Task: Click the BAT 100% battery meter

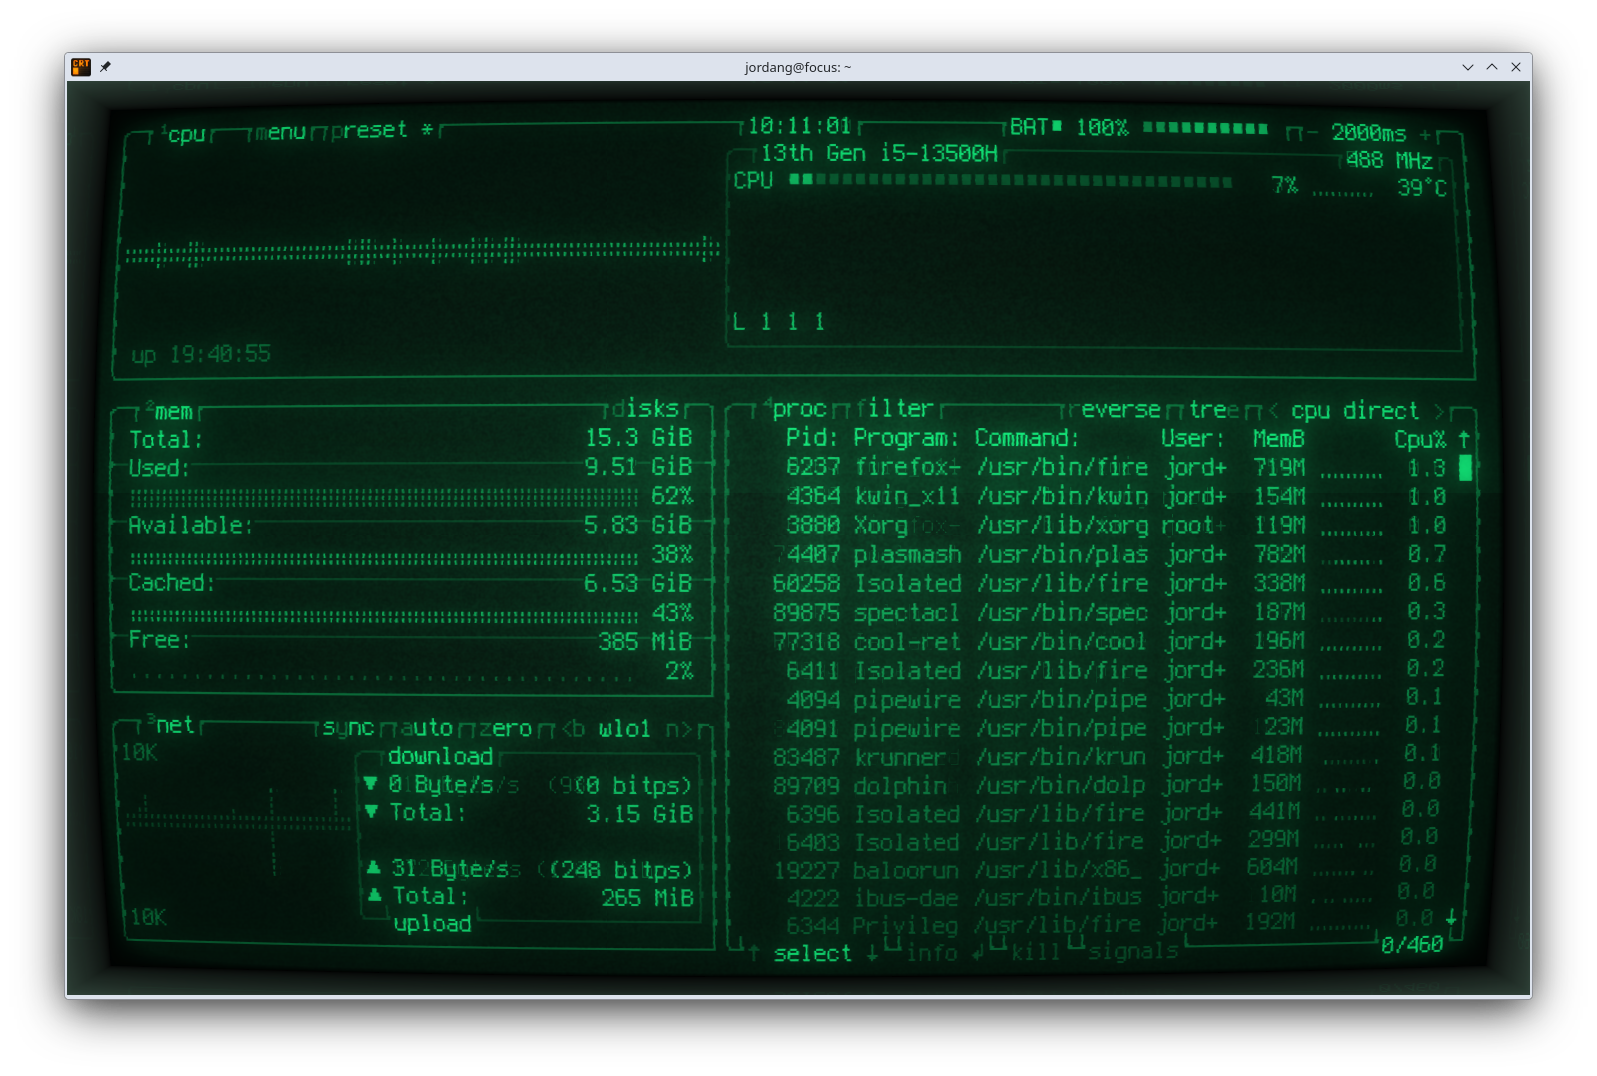Action: [1138, 128]
